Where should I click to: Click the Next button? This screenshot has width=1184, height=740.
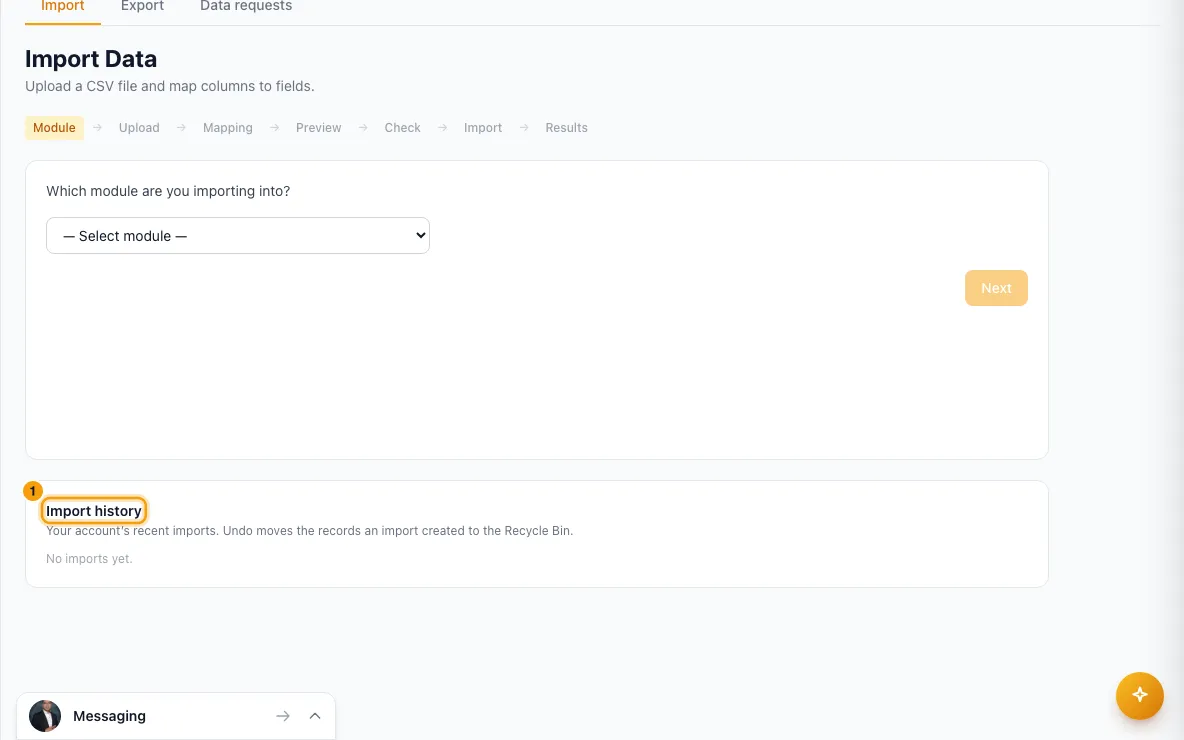click(x=996, y=288)
